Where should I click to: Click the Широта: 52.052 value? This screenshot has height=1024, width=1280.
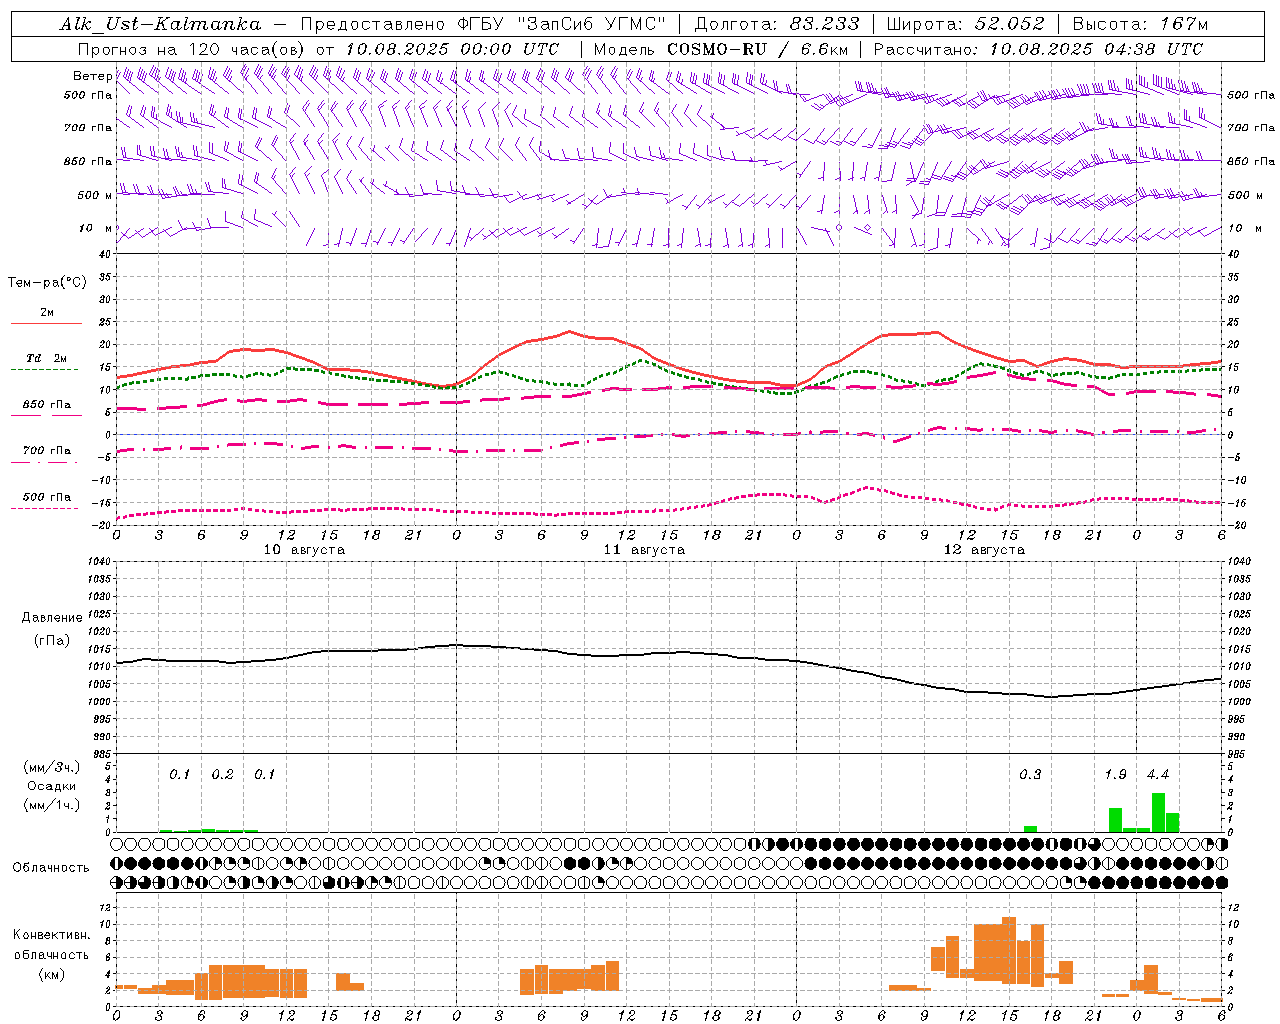coord(965,24)
